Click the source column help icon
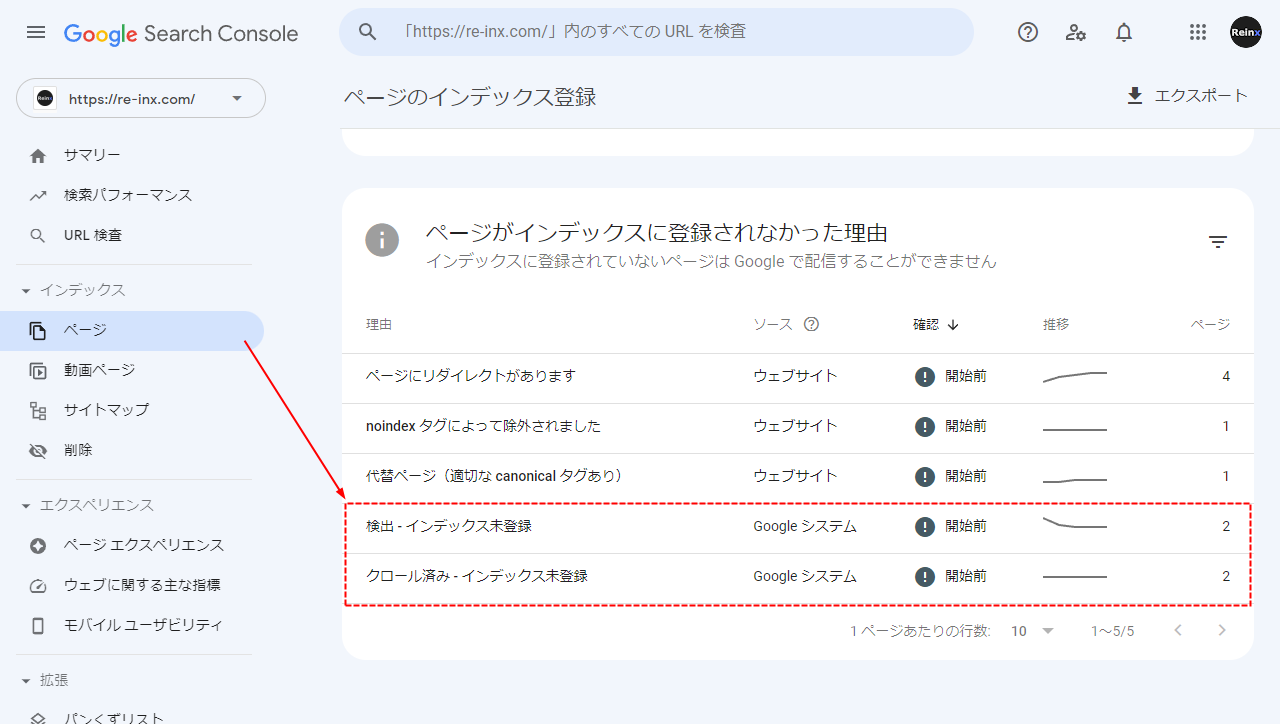The image size is (1280, 724). pyautogui.click(x=812, y=324)
